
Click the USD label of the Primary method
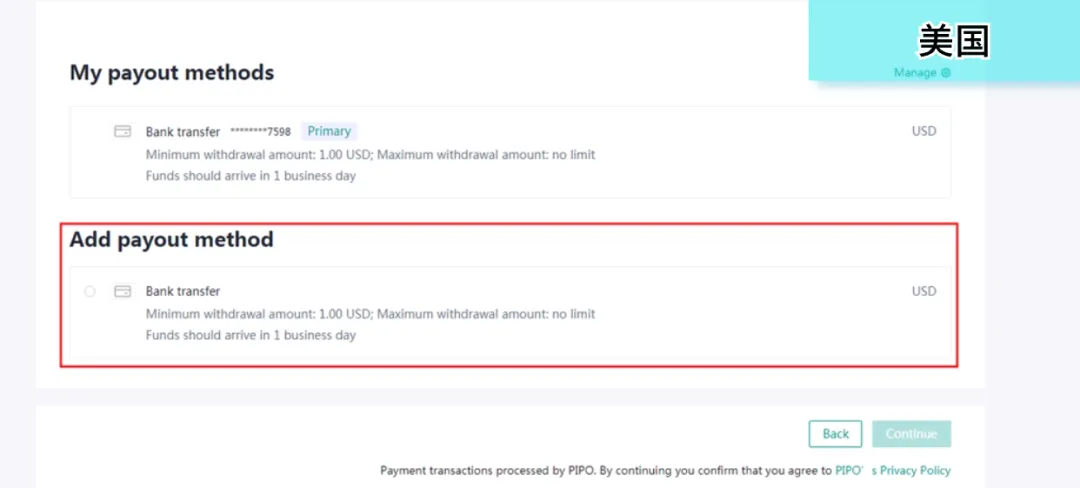pos(924,131)
